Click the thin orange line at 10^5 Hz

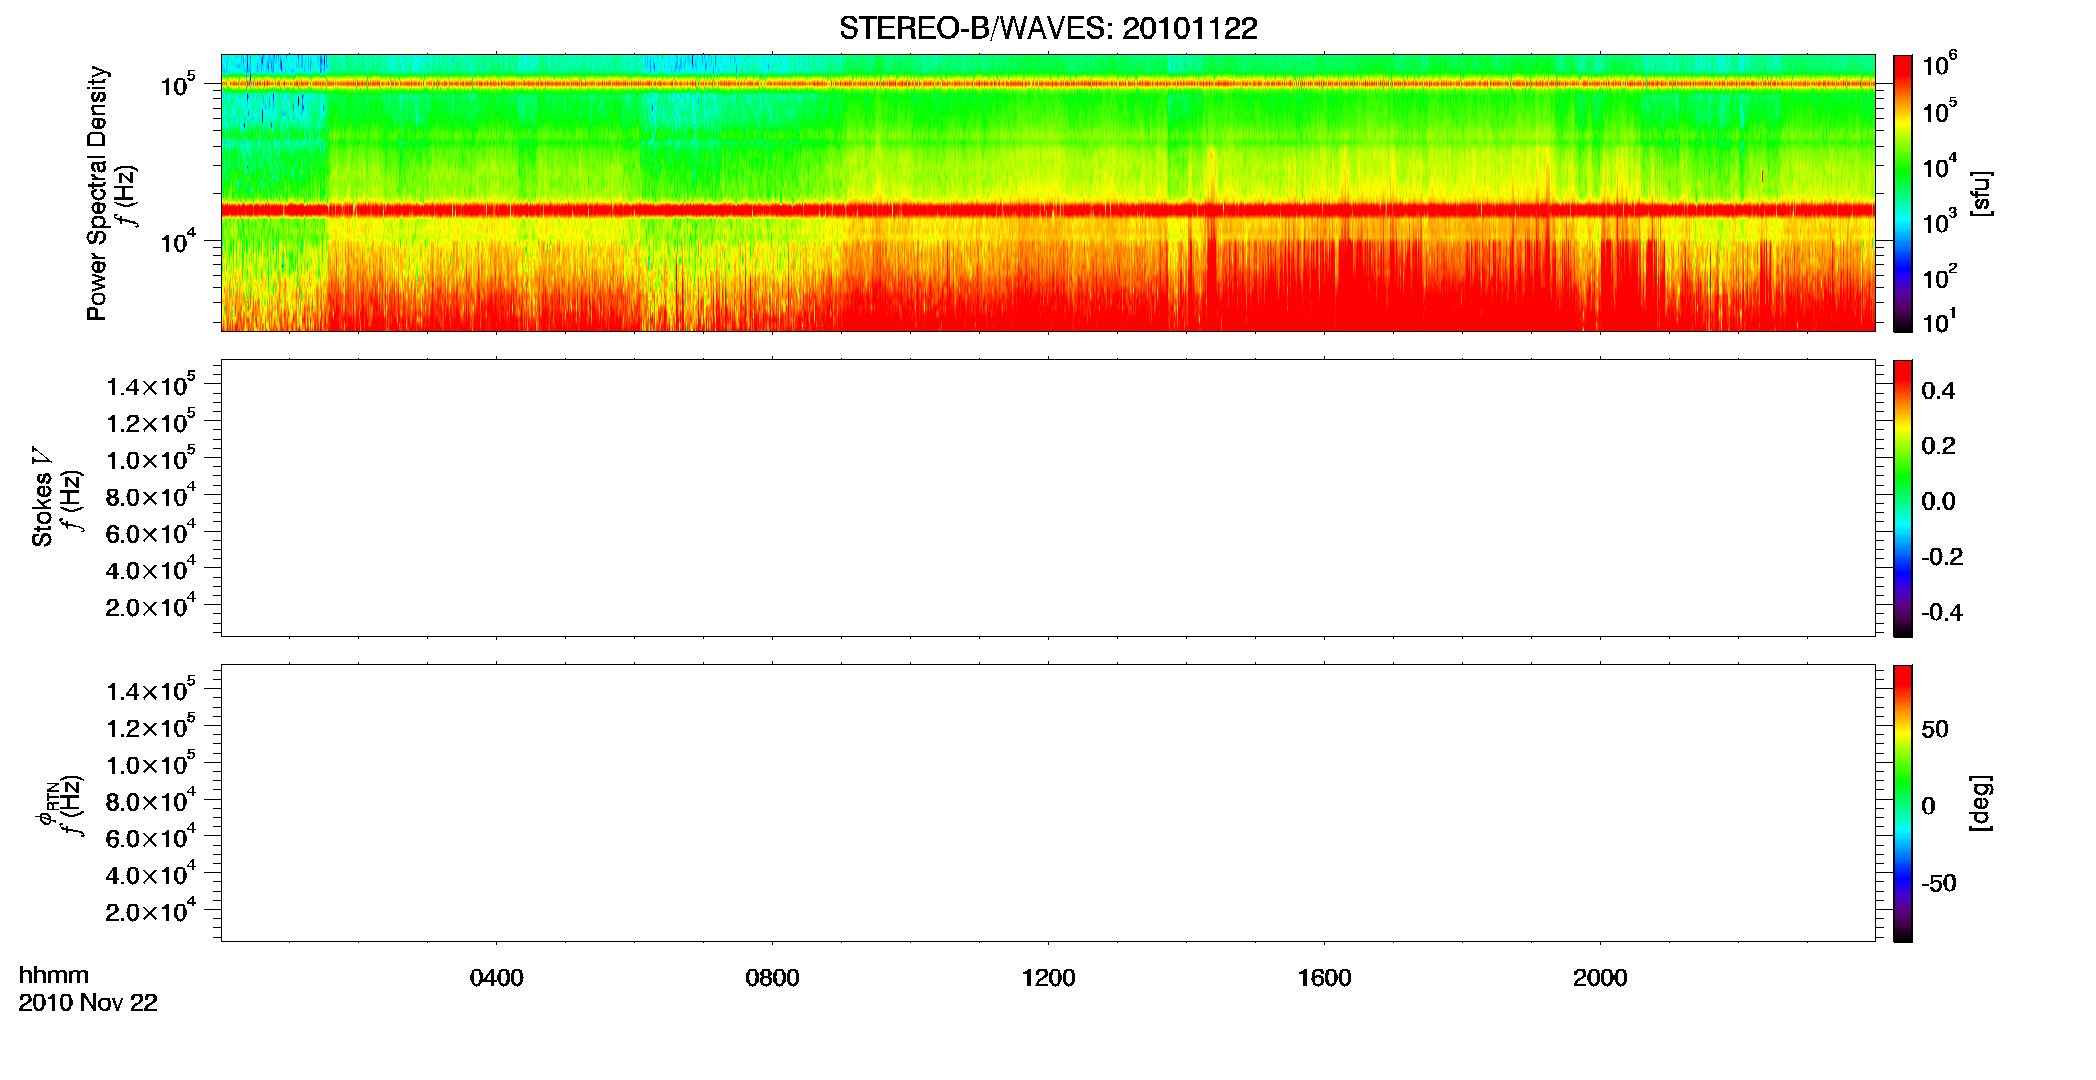coord(1048,84)
